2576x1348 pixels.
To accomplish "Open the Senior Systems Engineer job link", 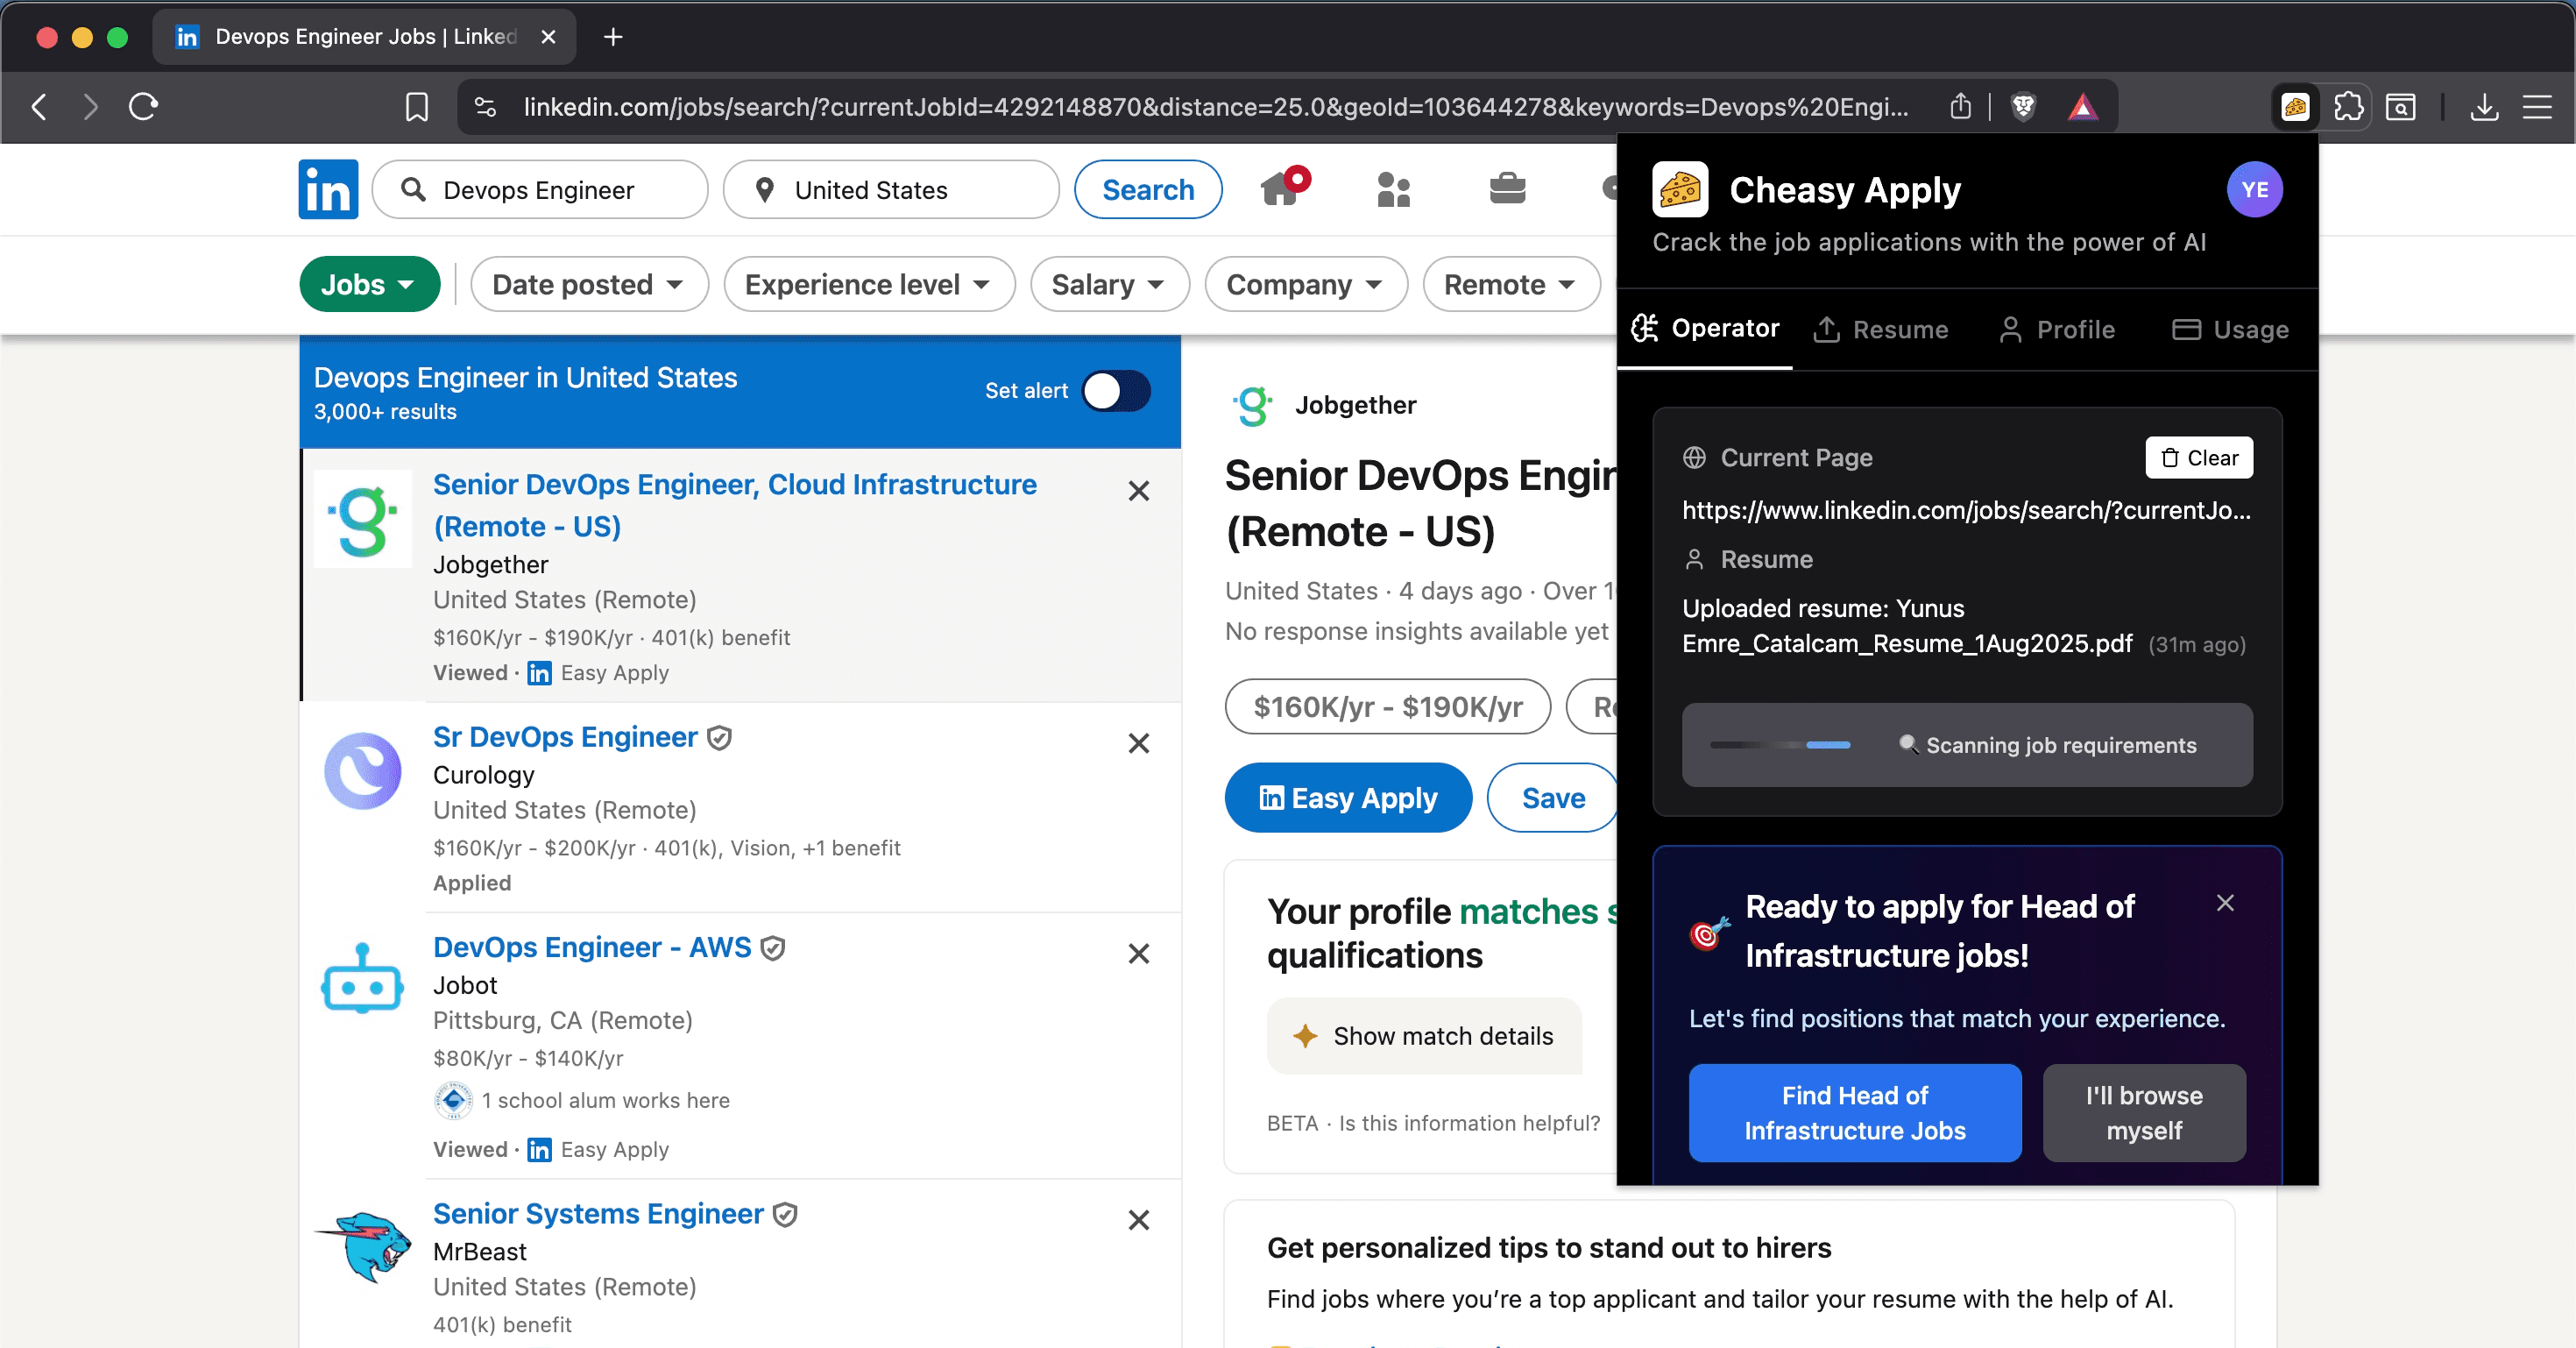I will tap(598, 1214).
